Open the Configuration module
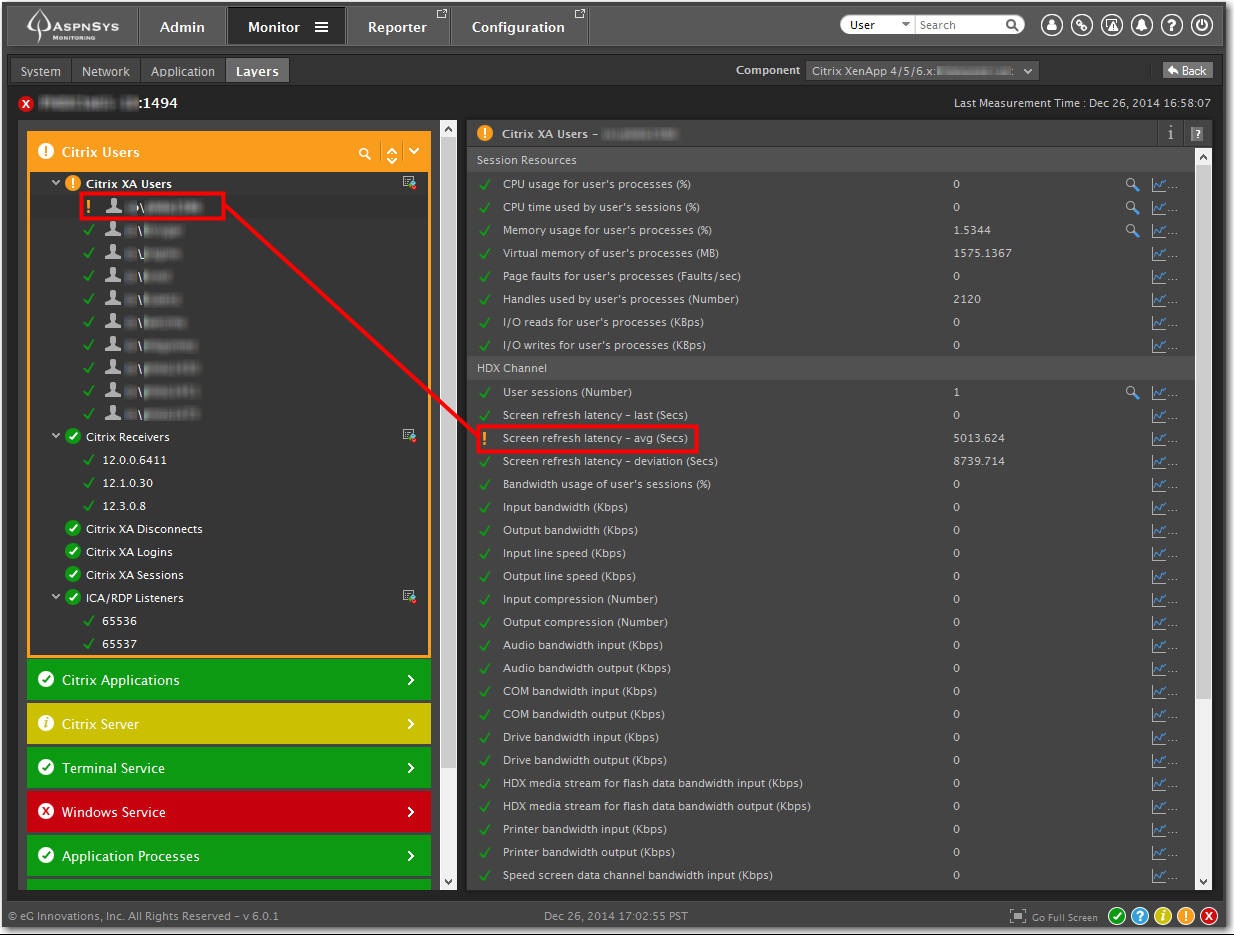Image resolution: width=1234 pixels, height=935 pixels. coord(518,27)
